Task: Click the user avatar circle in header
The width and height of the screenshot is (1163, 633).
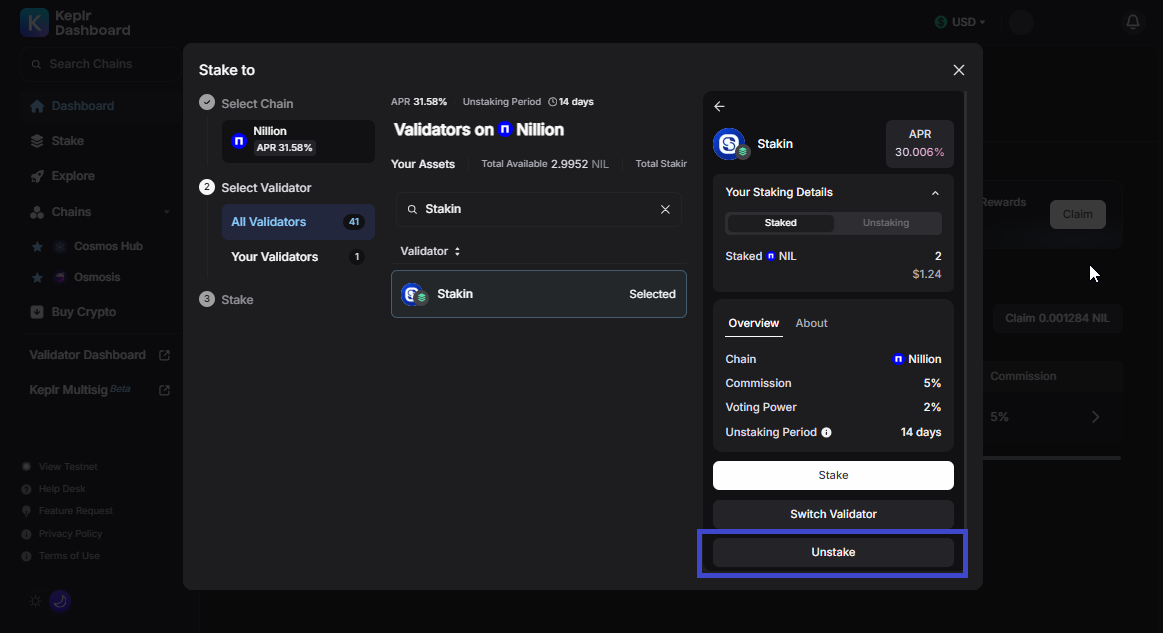Action: pos(1021,22)
